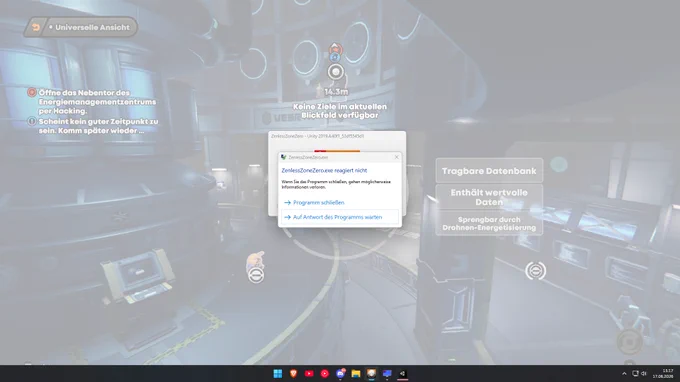Viewport: 680px width, 382px height.
Task: Open the Discord taskbar icon with the notification badge
Action: 340,373
